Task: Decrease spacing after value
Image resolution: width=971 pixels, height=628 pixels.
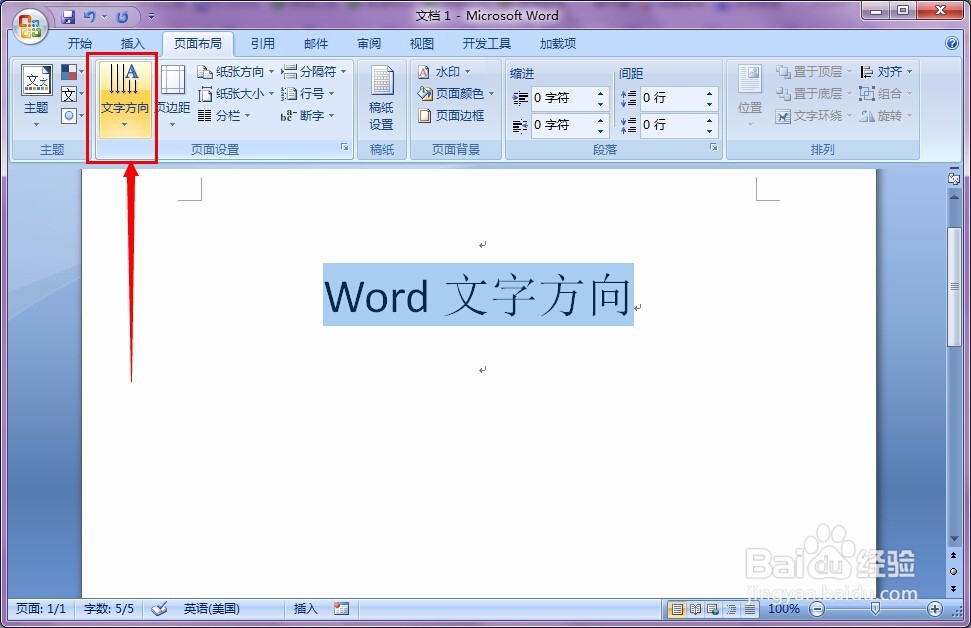Action: 710,131
